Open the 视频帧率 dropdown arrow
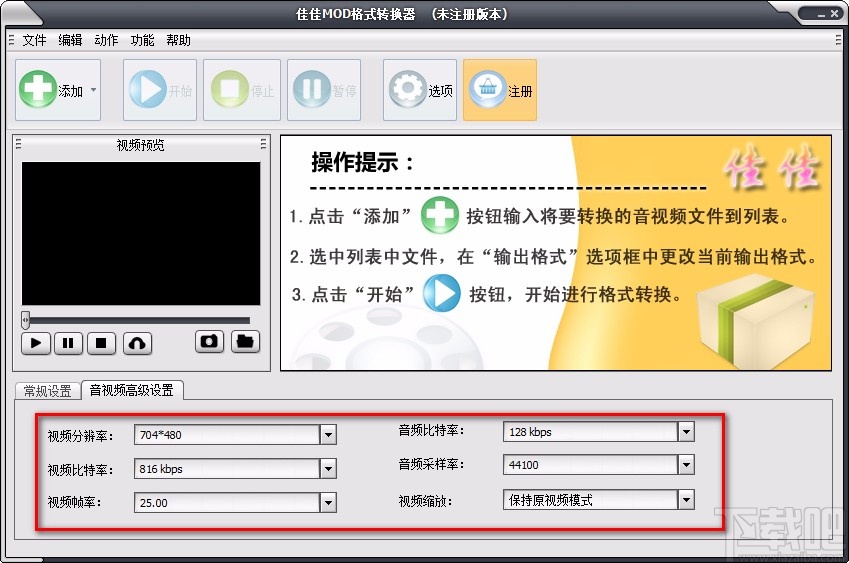 328,503
